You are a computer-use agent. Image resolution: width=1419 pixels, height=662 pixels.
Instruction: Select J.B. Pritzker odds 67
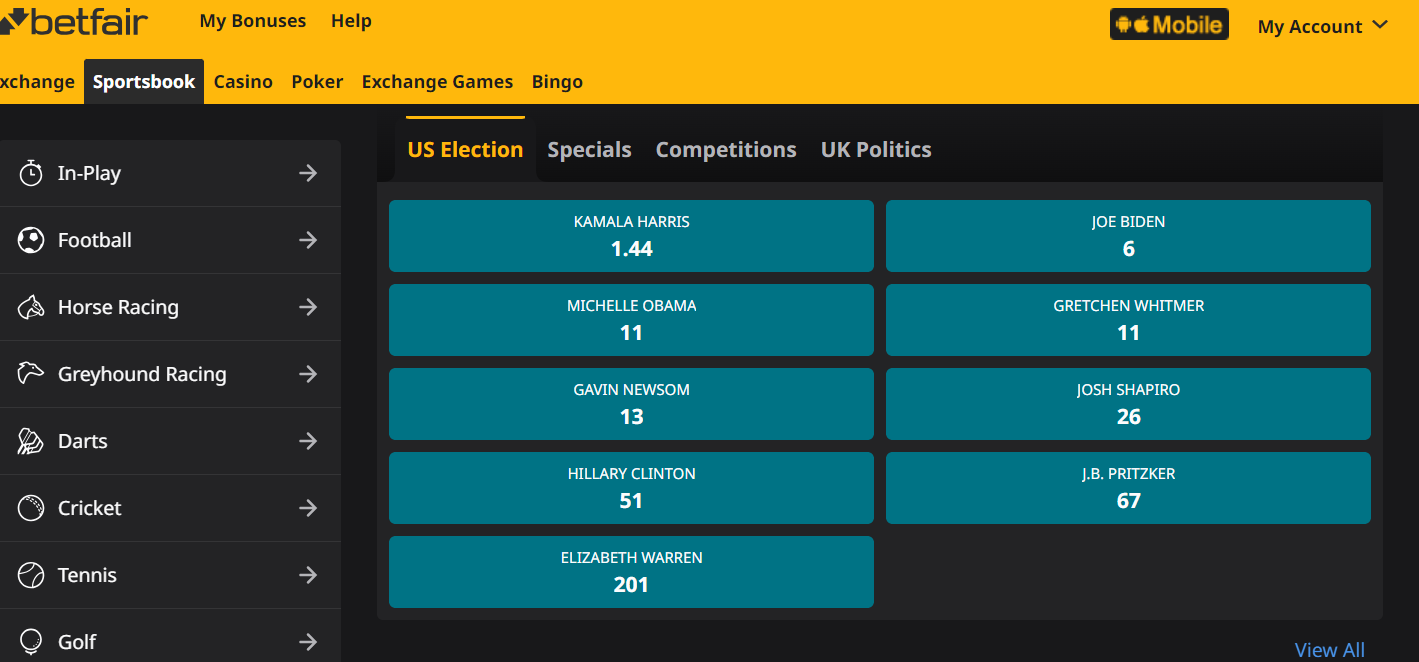(1128, 488)
